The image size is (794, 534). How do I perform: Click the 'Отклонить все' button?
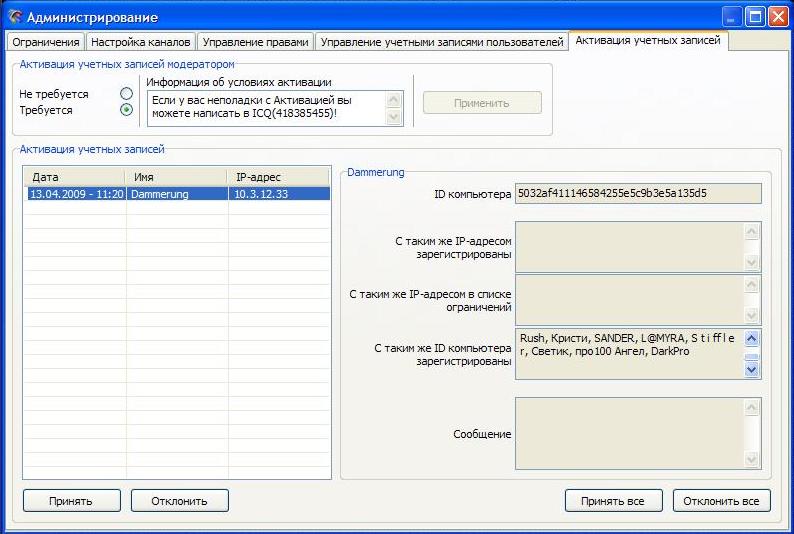pyautogui.click(x=722, y=501)
